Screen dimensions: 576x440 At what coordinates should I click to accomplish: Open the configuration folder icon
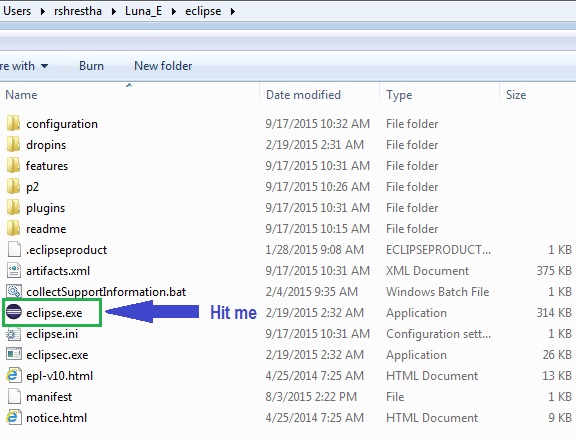(14, 123)
